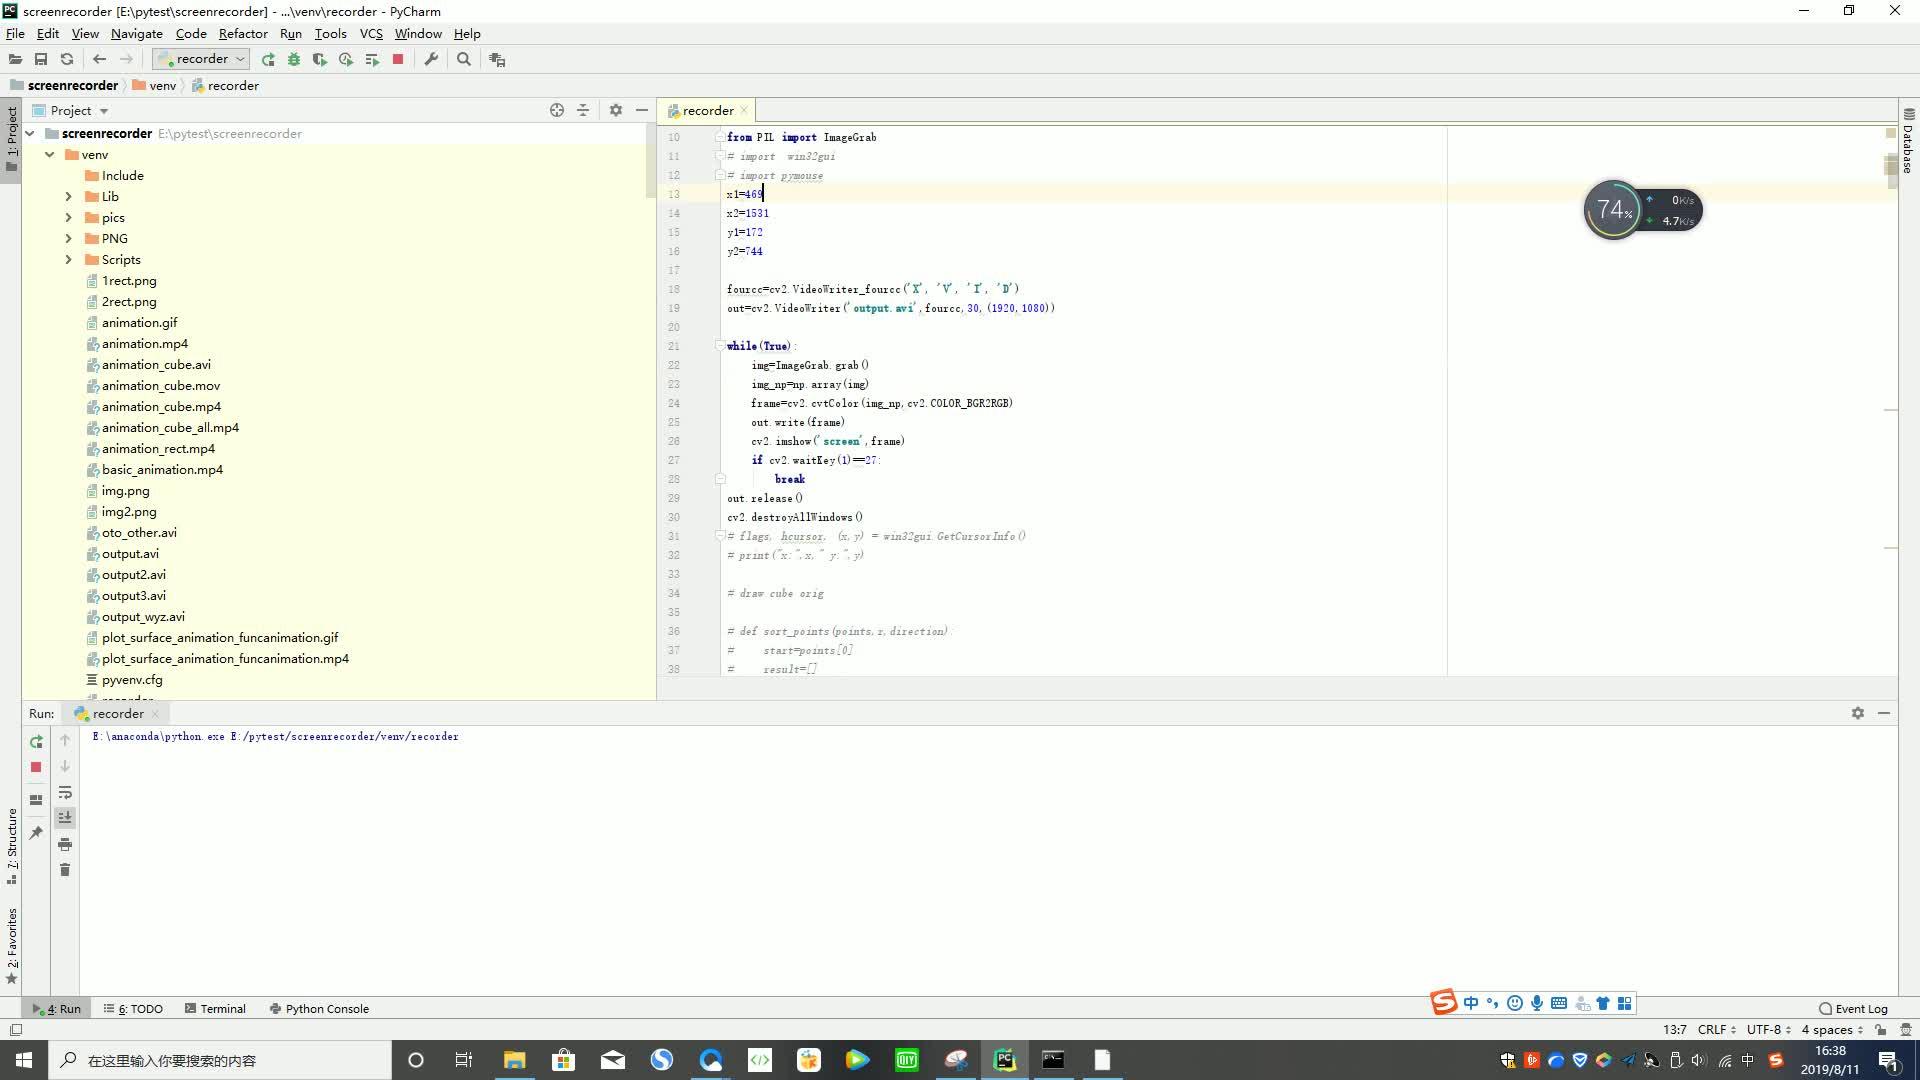Open the Event Log
Screen dimensions: 1920x1080
[1853, 1008]
